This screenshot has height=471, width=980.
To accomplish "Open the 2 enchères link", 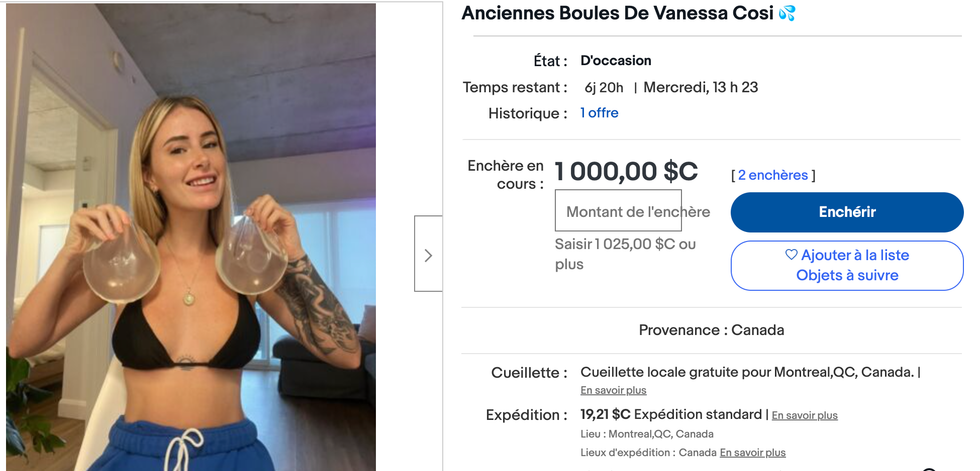I will click(x=773, y=175).
